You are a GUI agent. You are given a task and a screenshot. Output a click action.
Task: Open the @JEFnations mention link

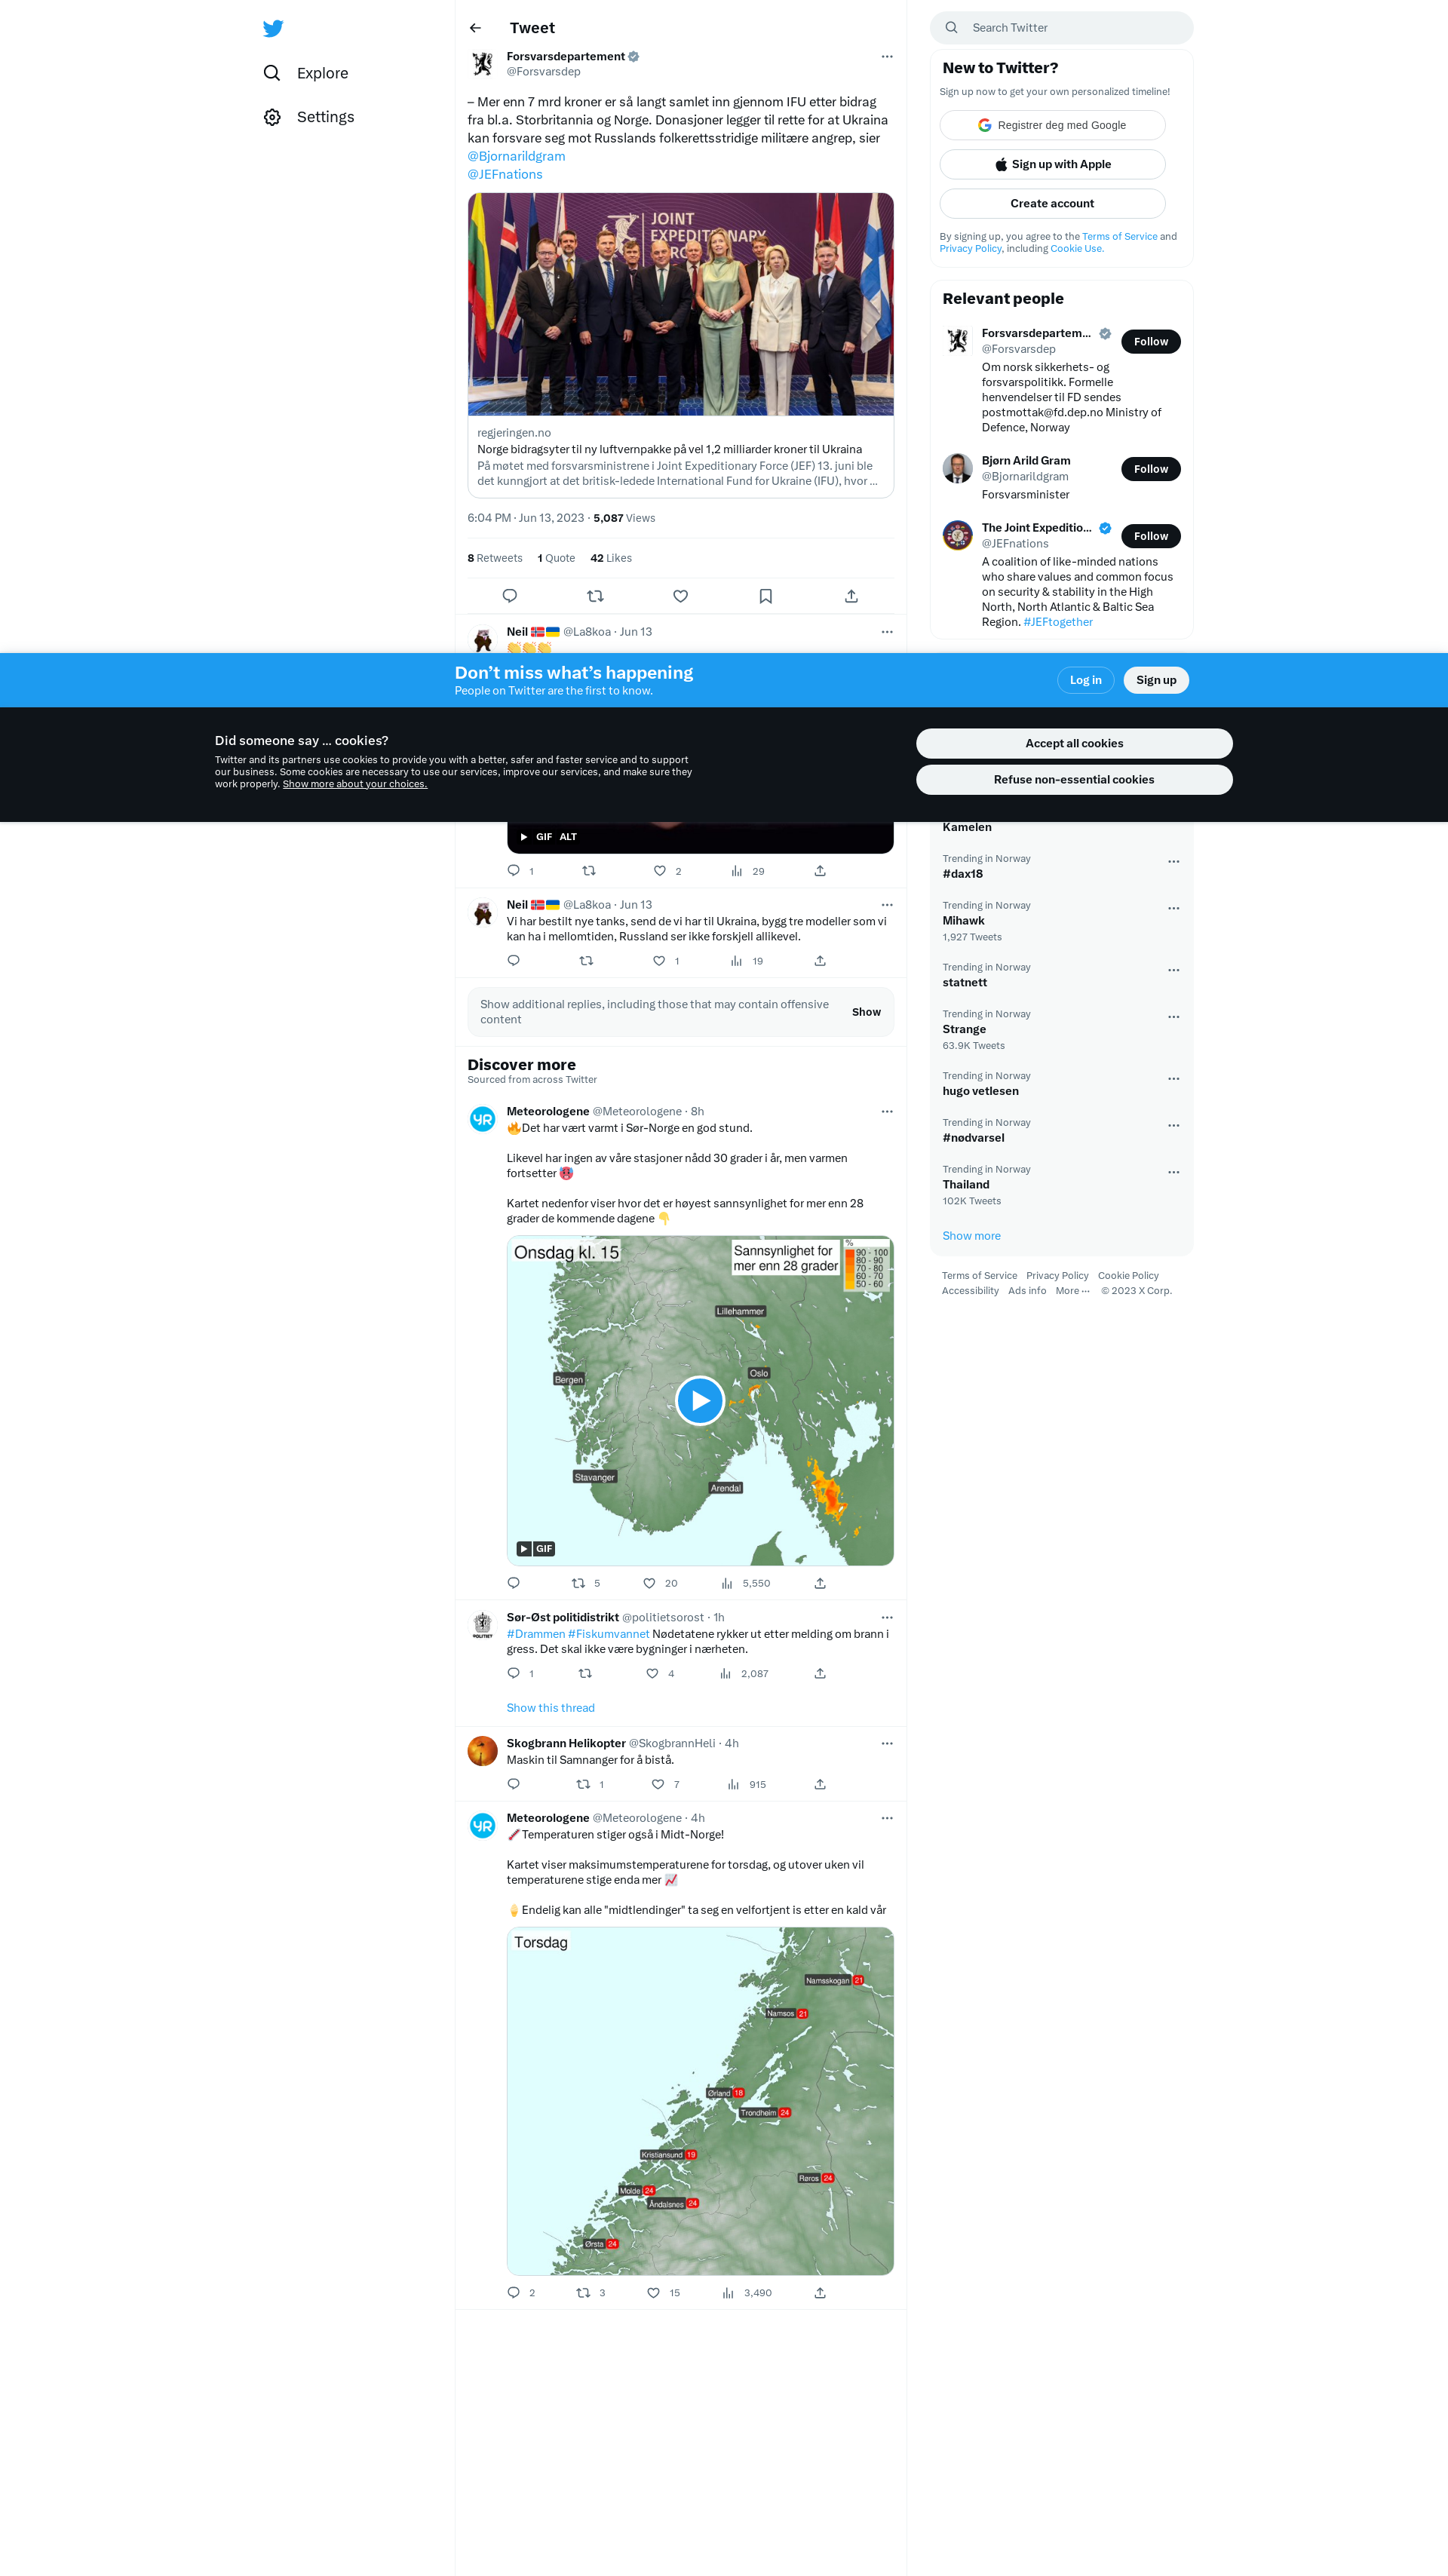pyautogui.click(x=505, y=174)
